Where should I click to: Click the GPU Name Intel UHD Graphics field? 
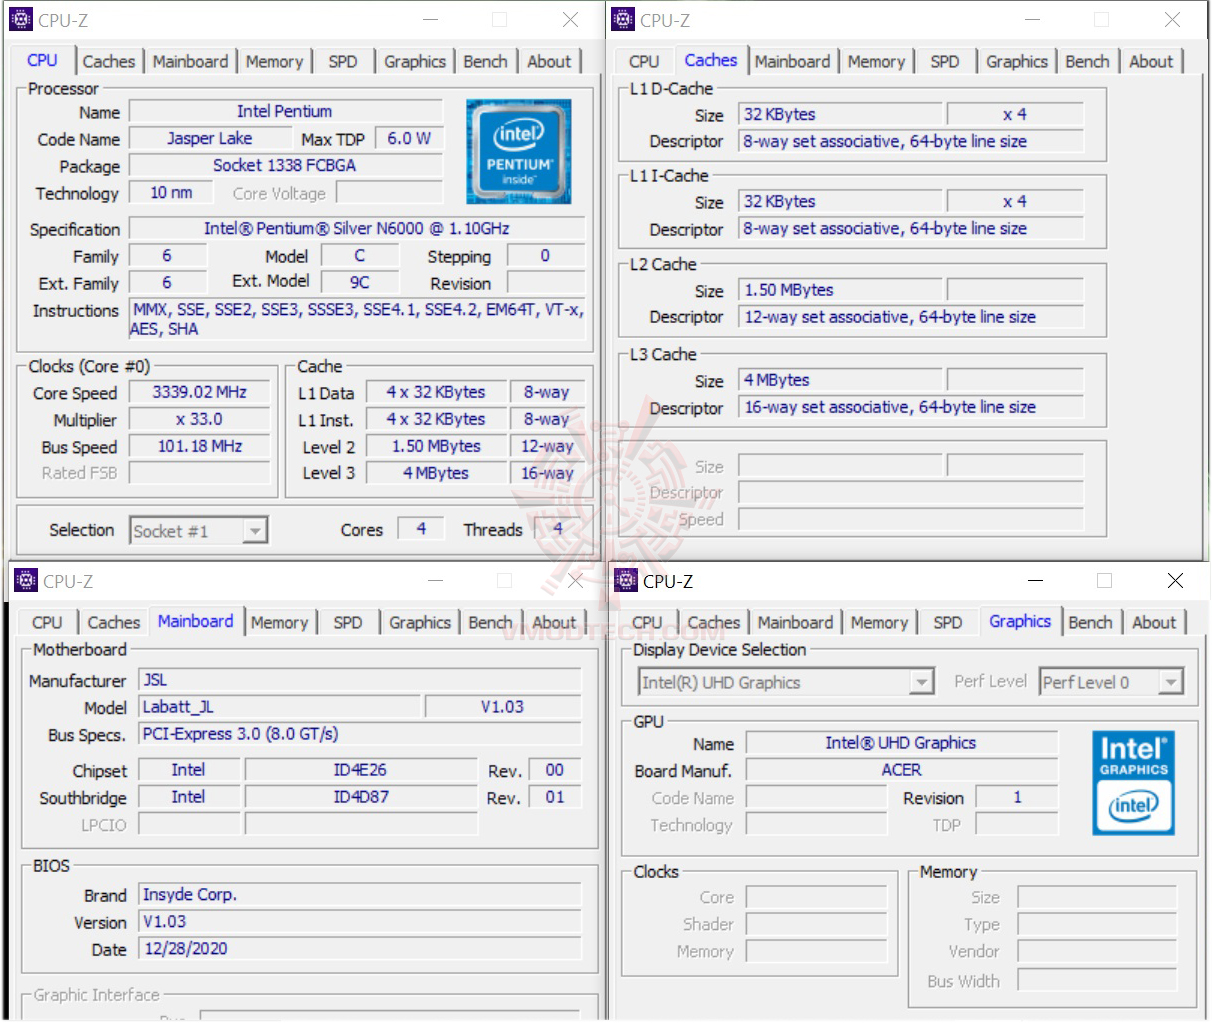point(902,743)
